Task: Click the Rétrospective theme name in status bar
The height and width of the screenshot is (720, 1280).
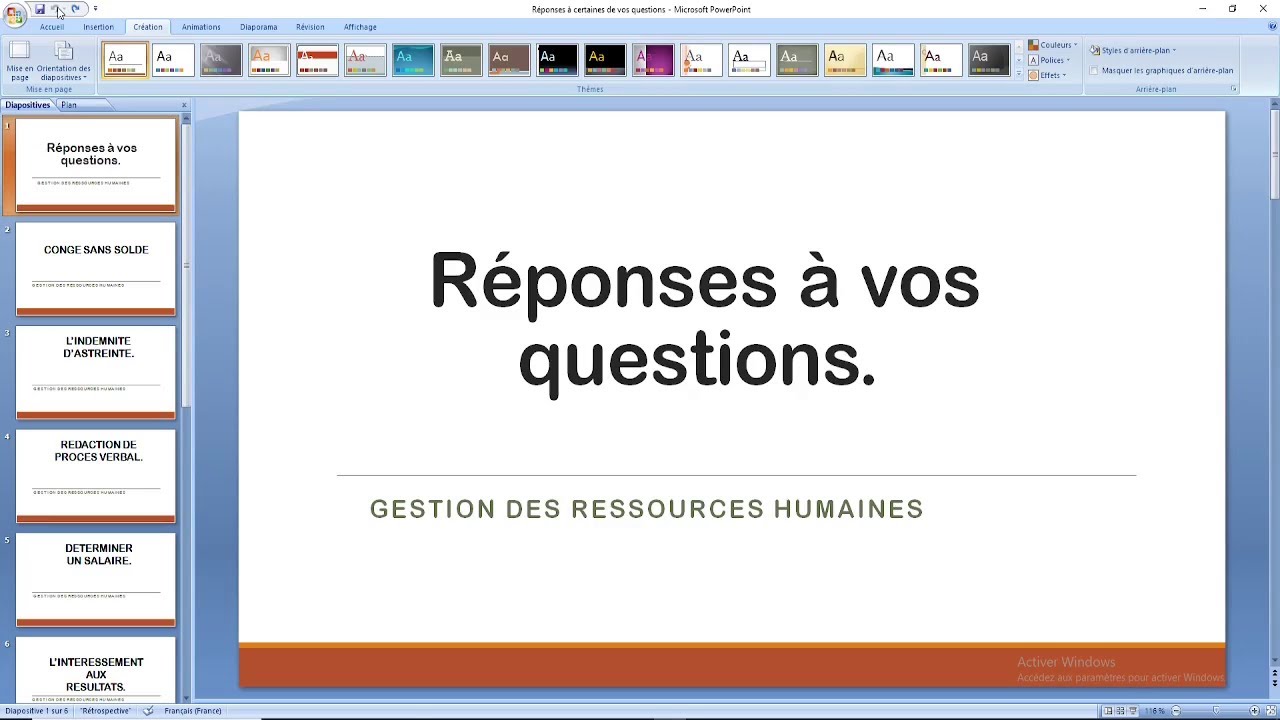Action: pos(106,711)
